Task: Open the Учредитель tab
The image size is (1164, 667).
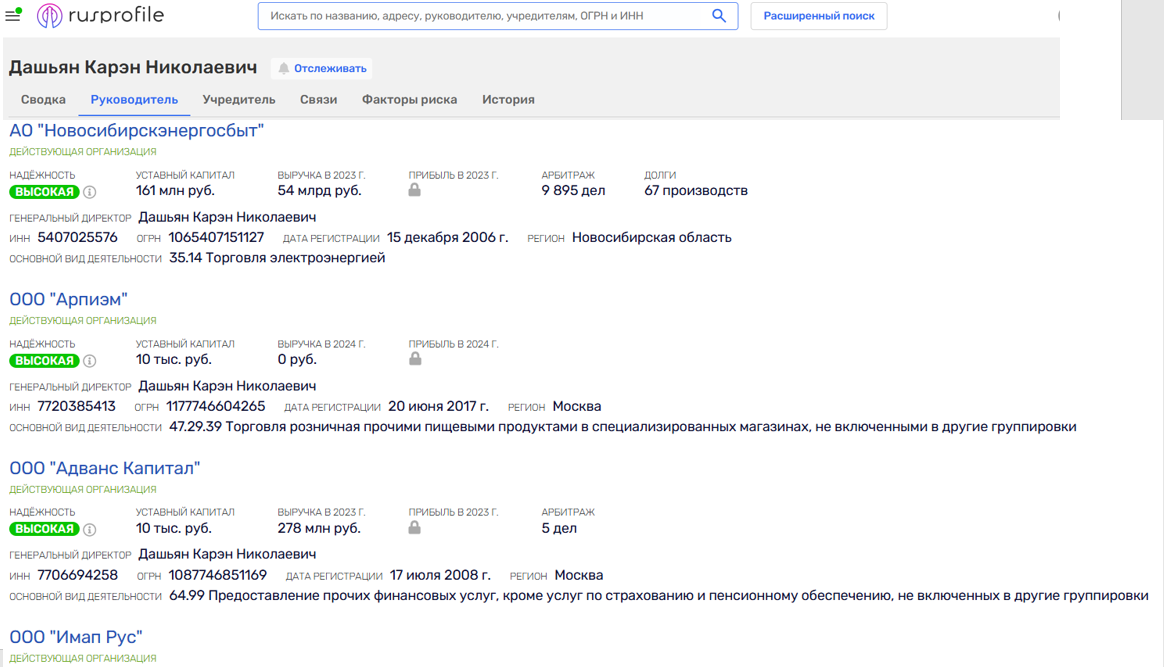Action: coord(239,99)
